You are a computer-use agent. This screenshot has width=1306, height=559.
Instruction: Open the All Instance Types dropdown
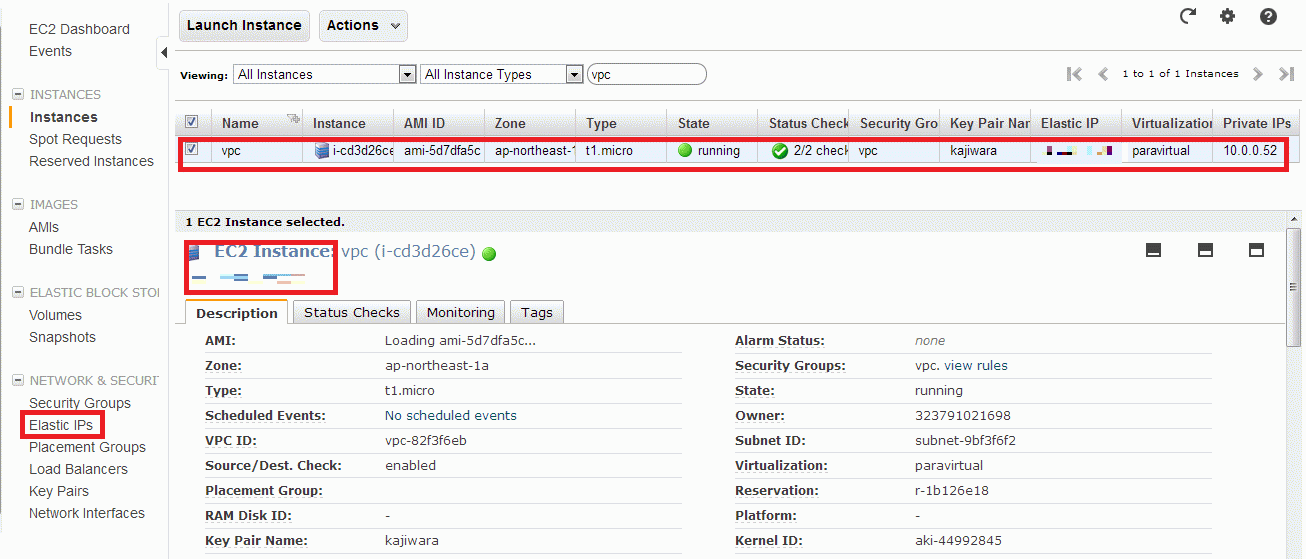(502, 74)
